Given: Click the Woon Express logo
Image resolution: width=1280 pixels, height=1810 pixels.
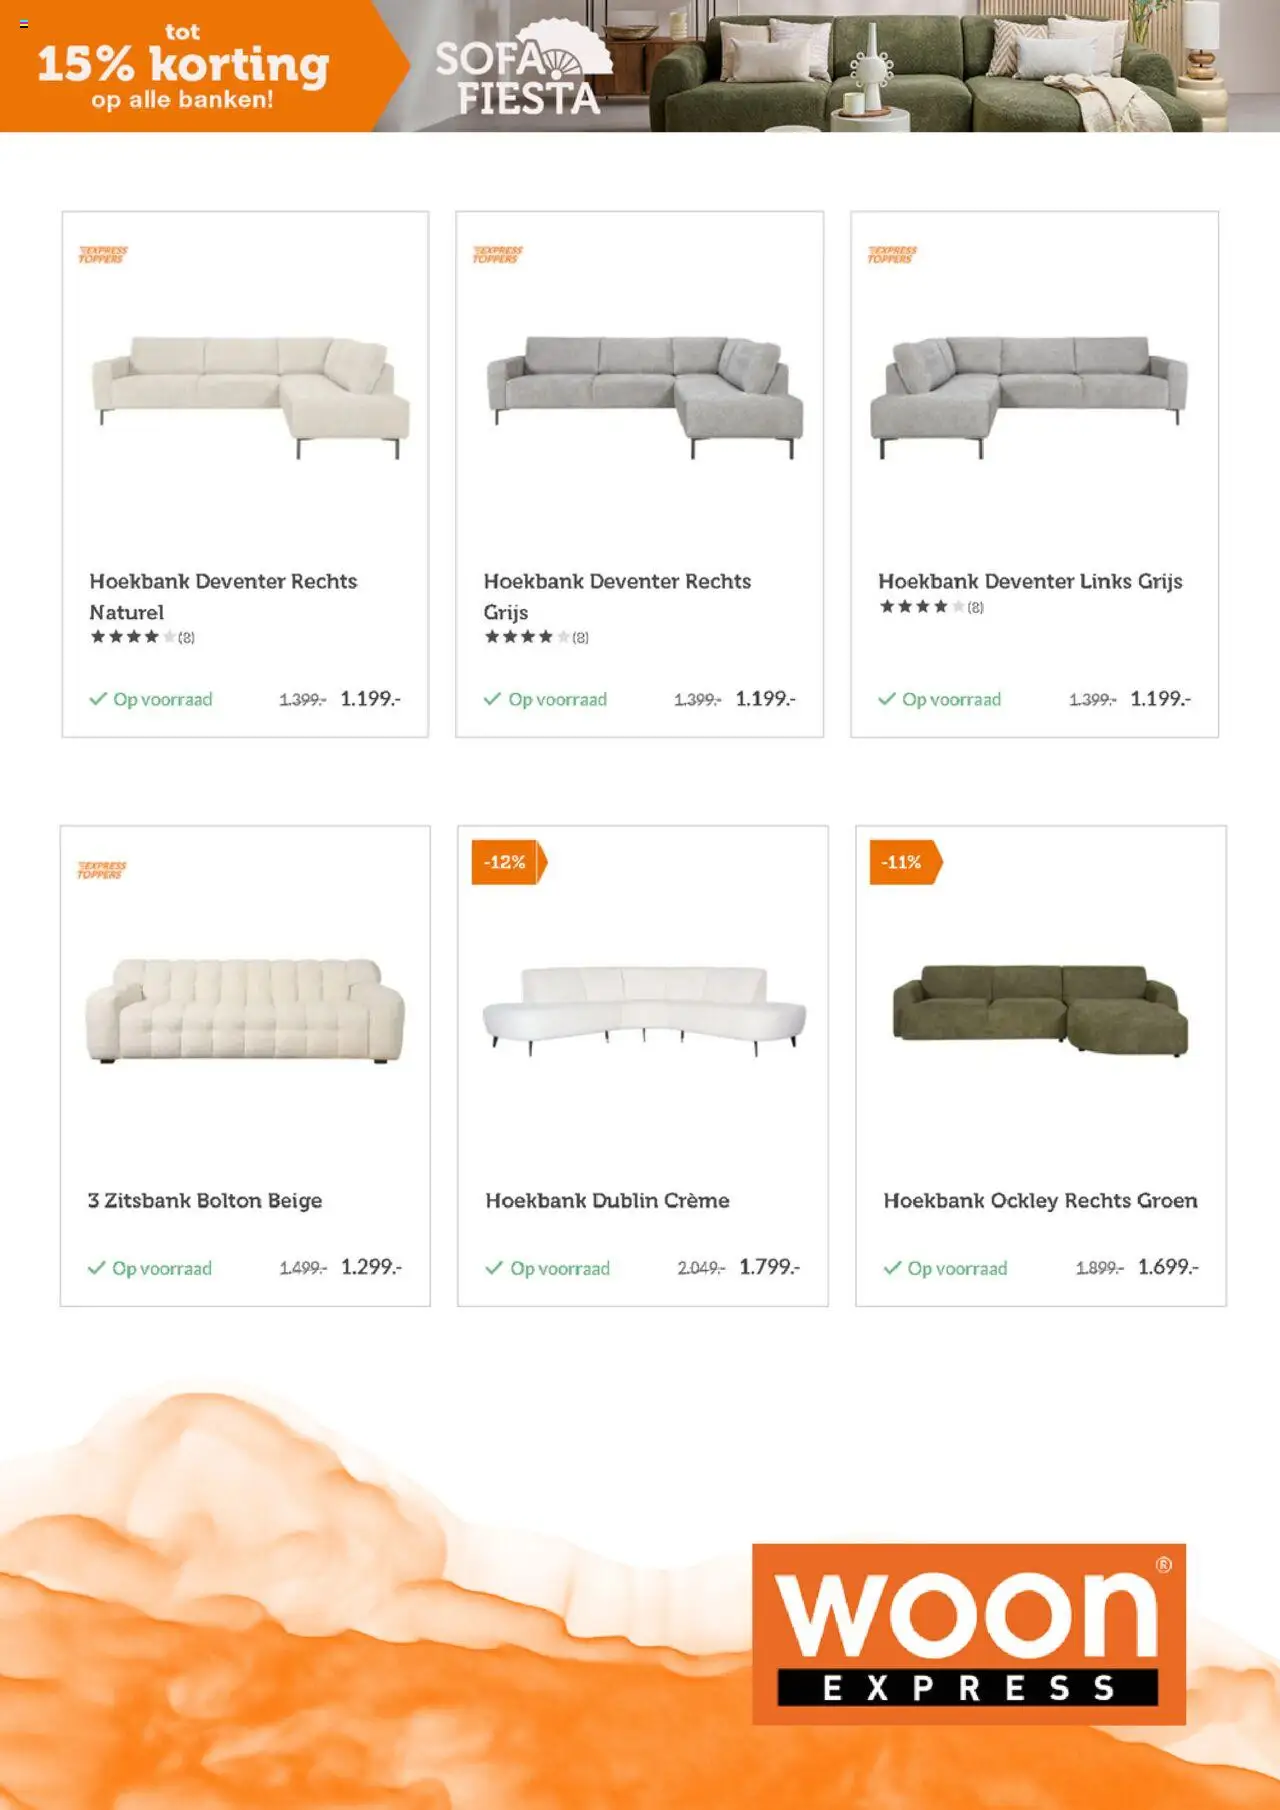Looking at the screenshot, I should (969, 1634).
